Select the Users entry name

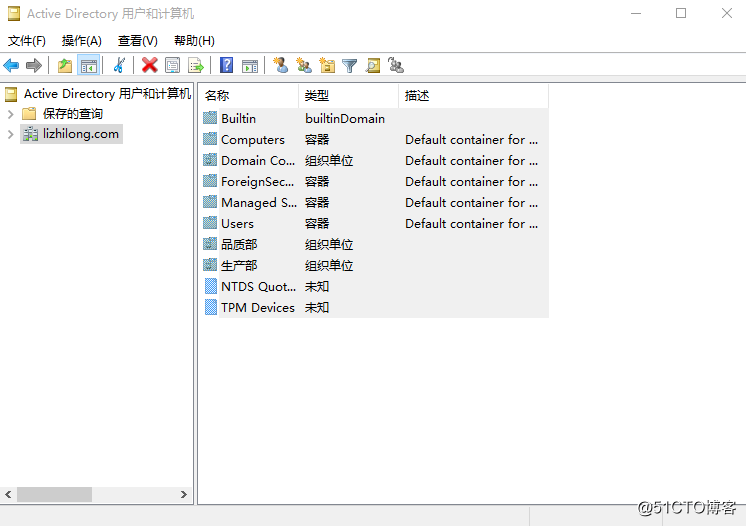click(237, 224)
